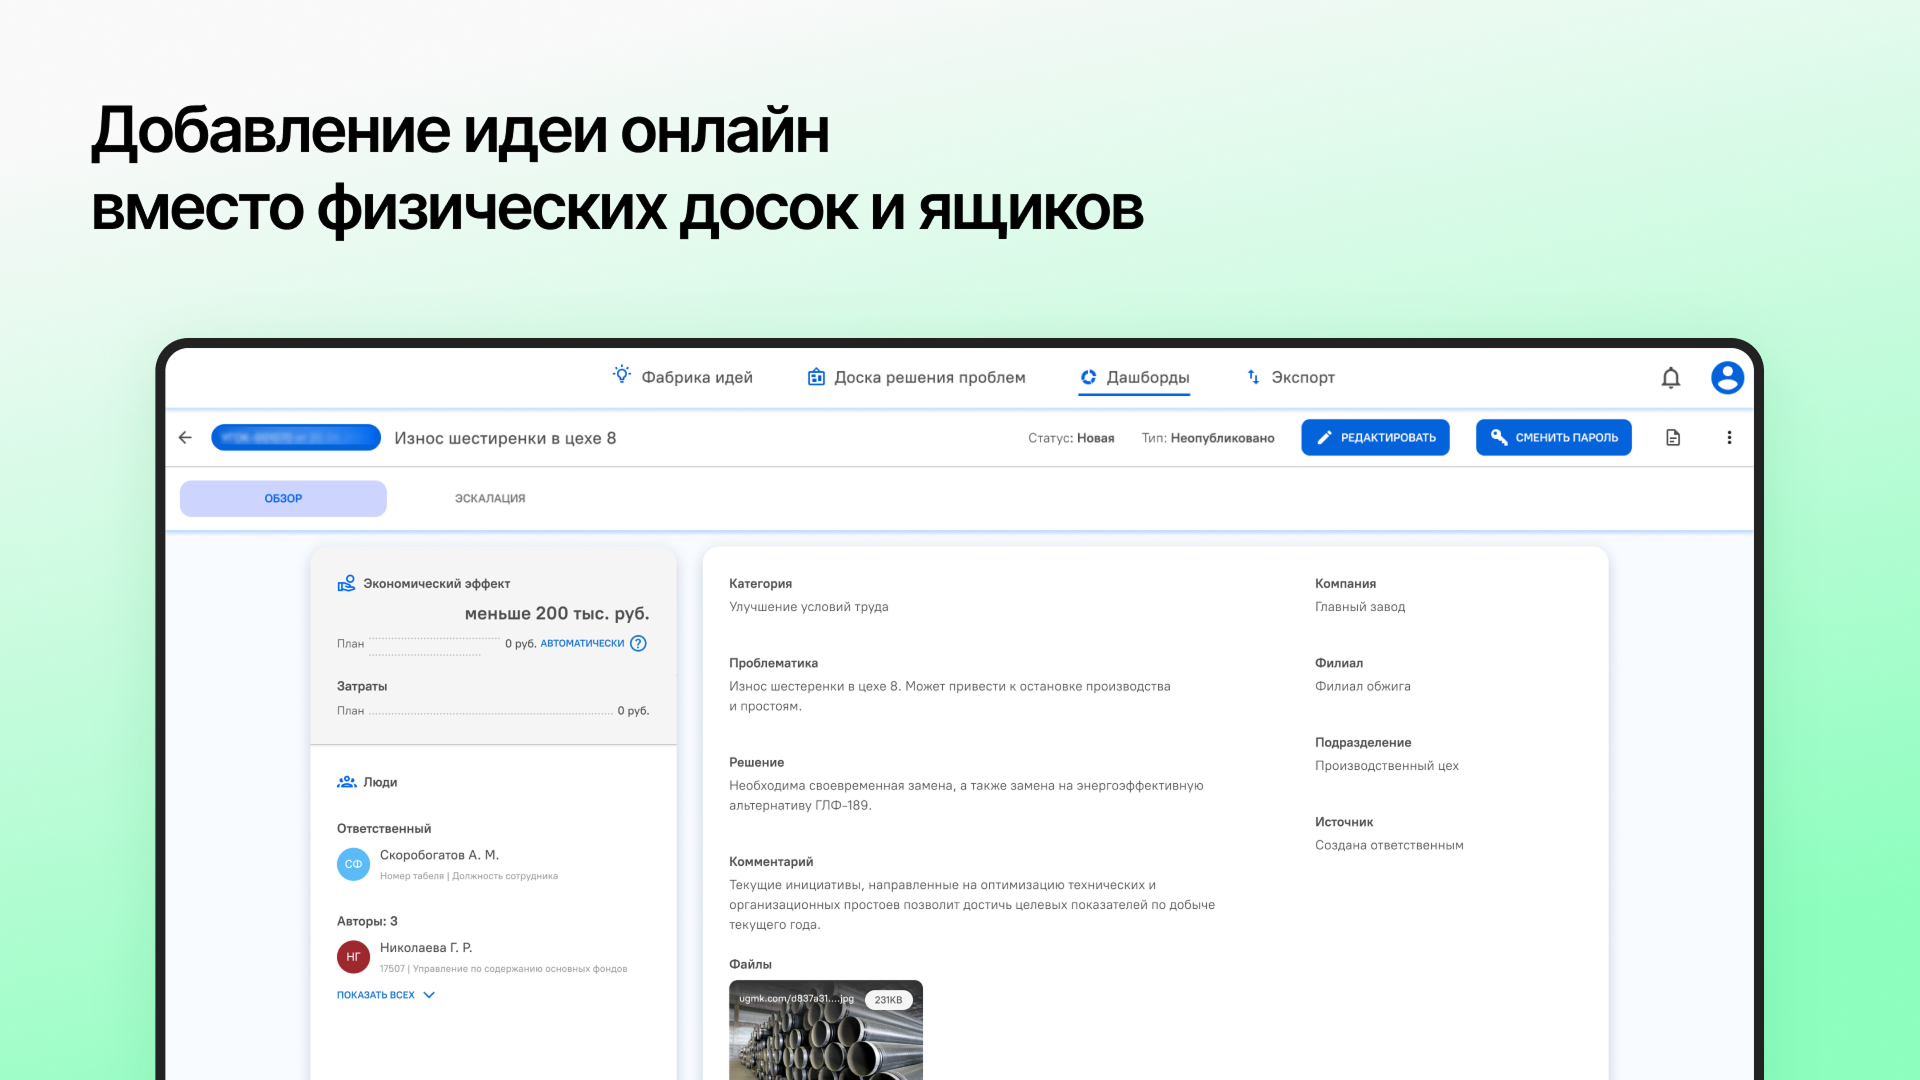
Task: Expand the chevron next to ПОКАЗАТЬ ВСЕХ
Action: coord(428,994)
